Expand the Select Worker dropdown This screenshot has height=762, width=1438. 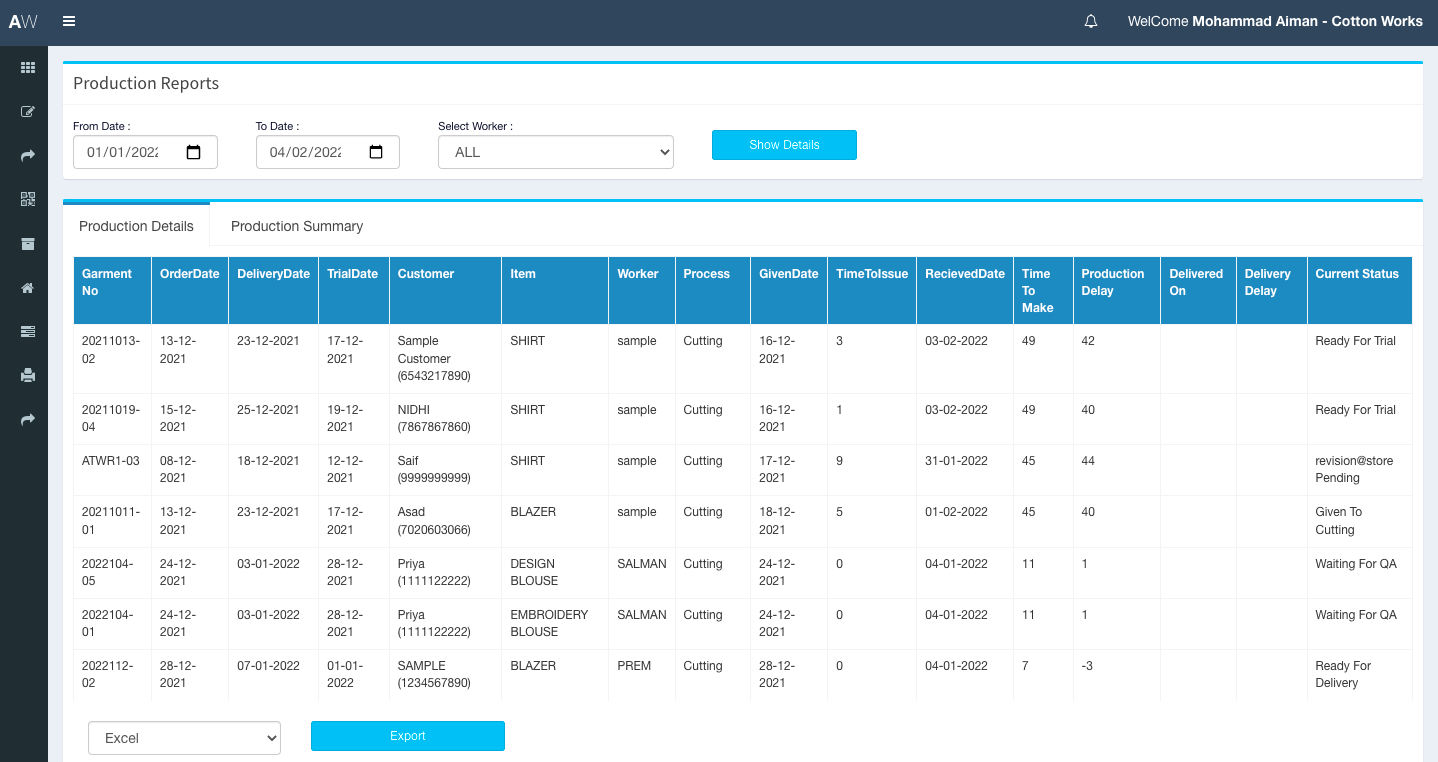coord(556,152)
